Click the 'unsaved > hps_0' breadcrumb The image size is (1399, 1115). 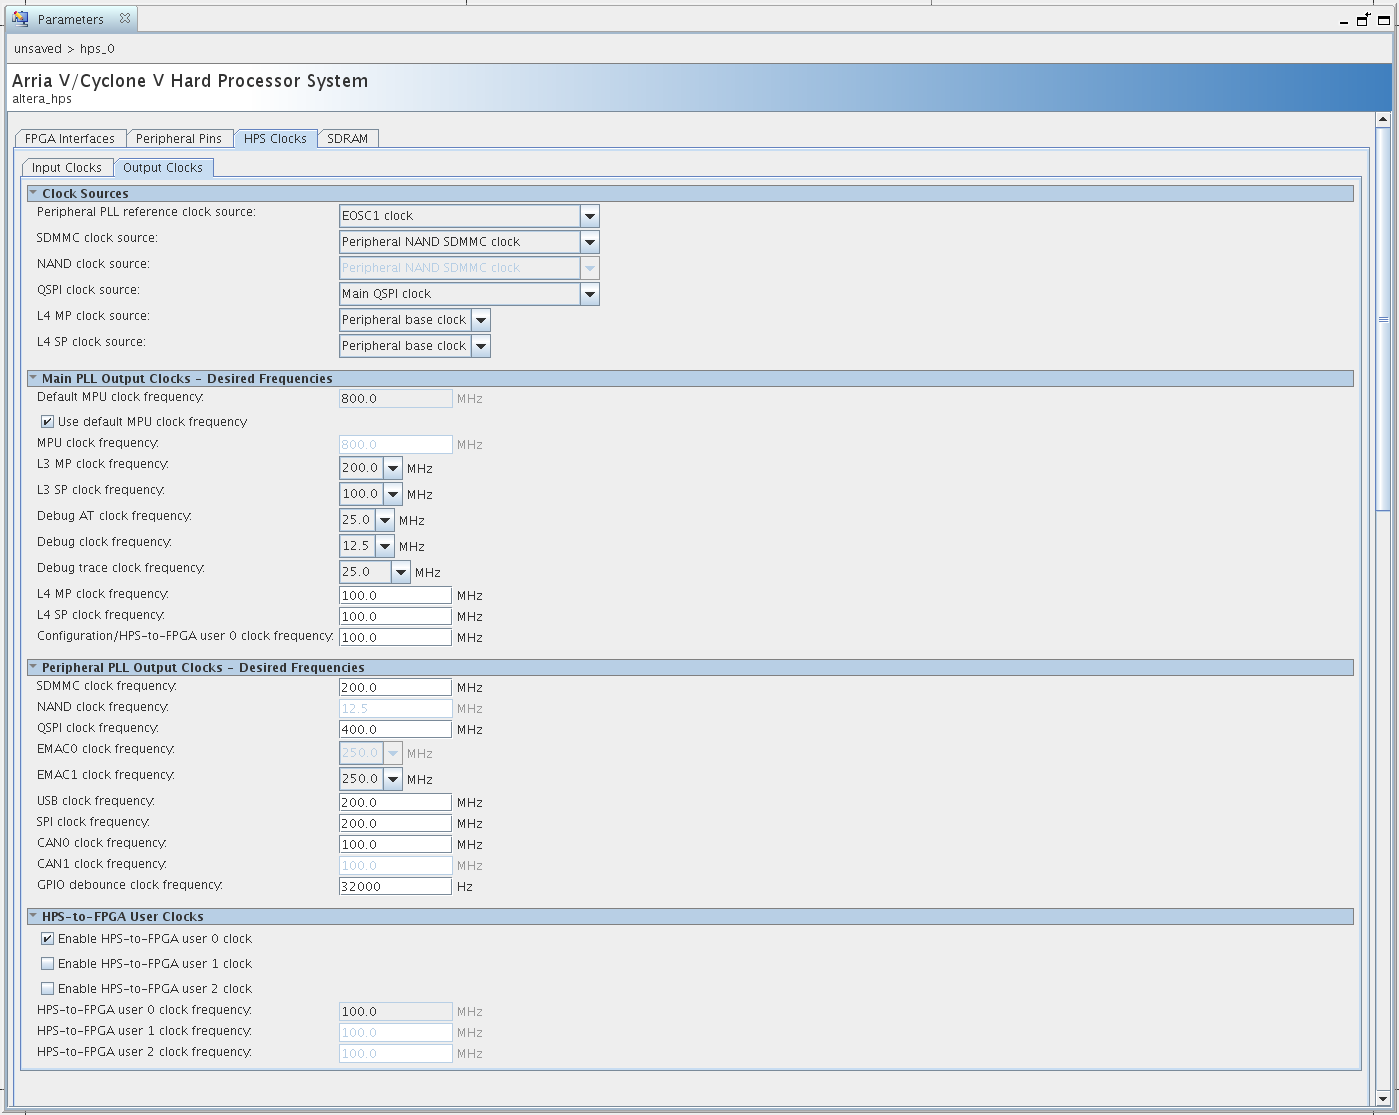tap(64, 49)
